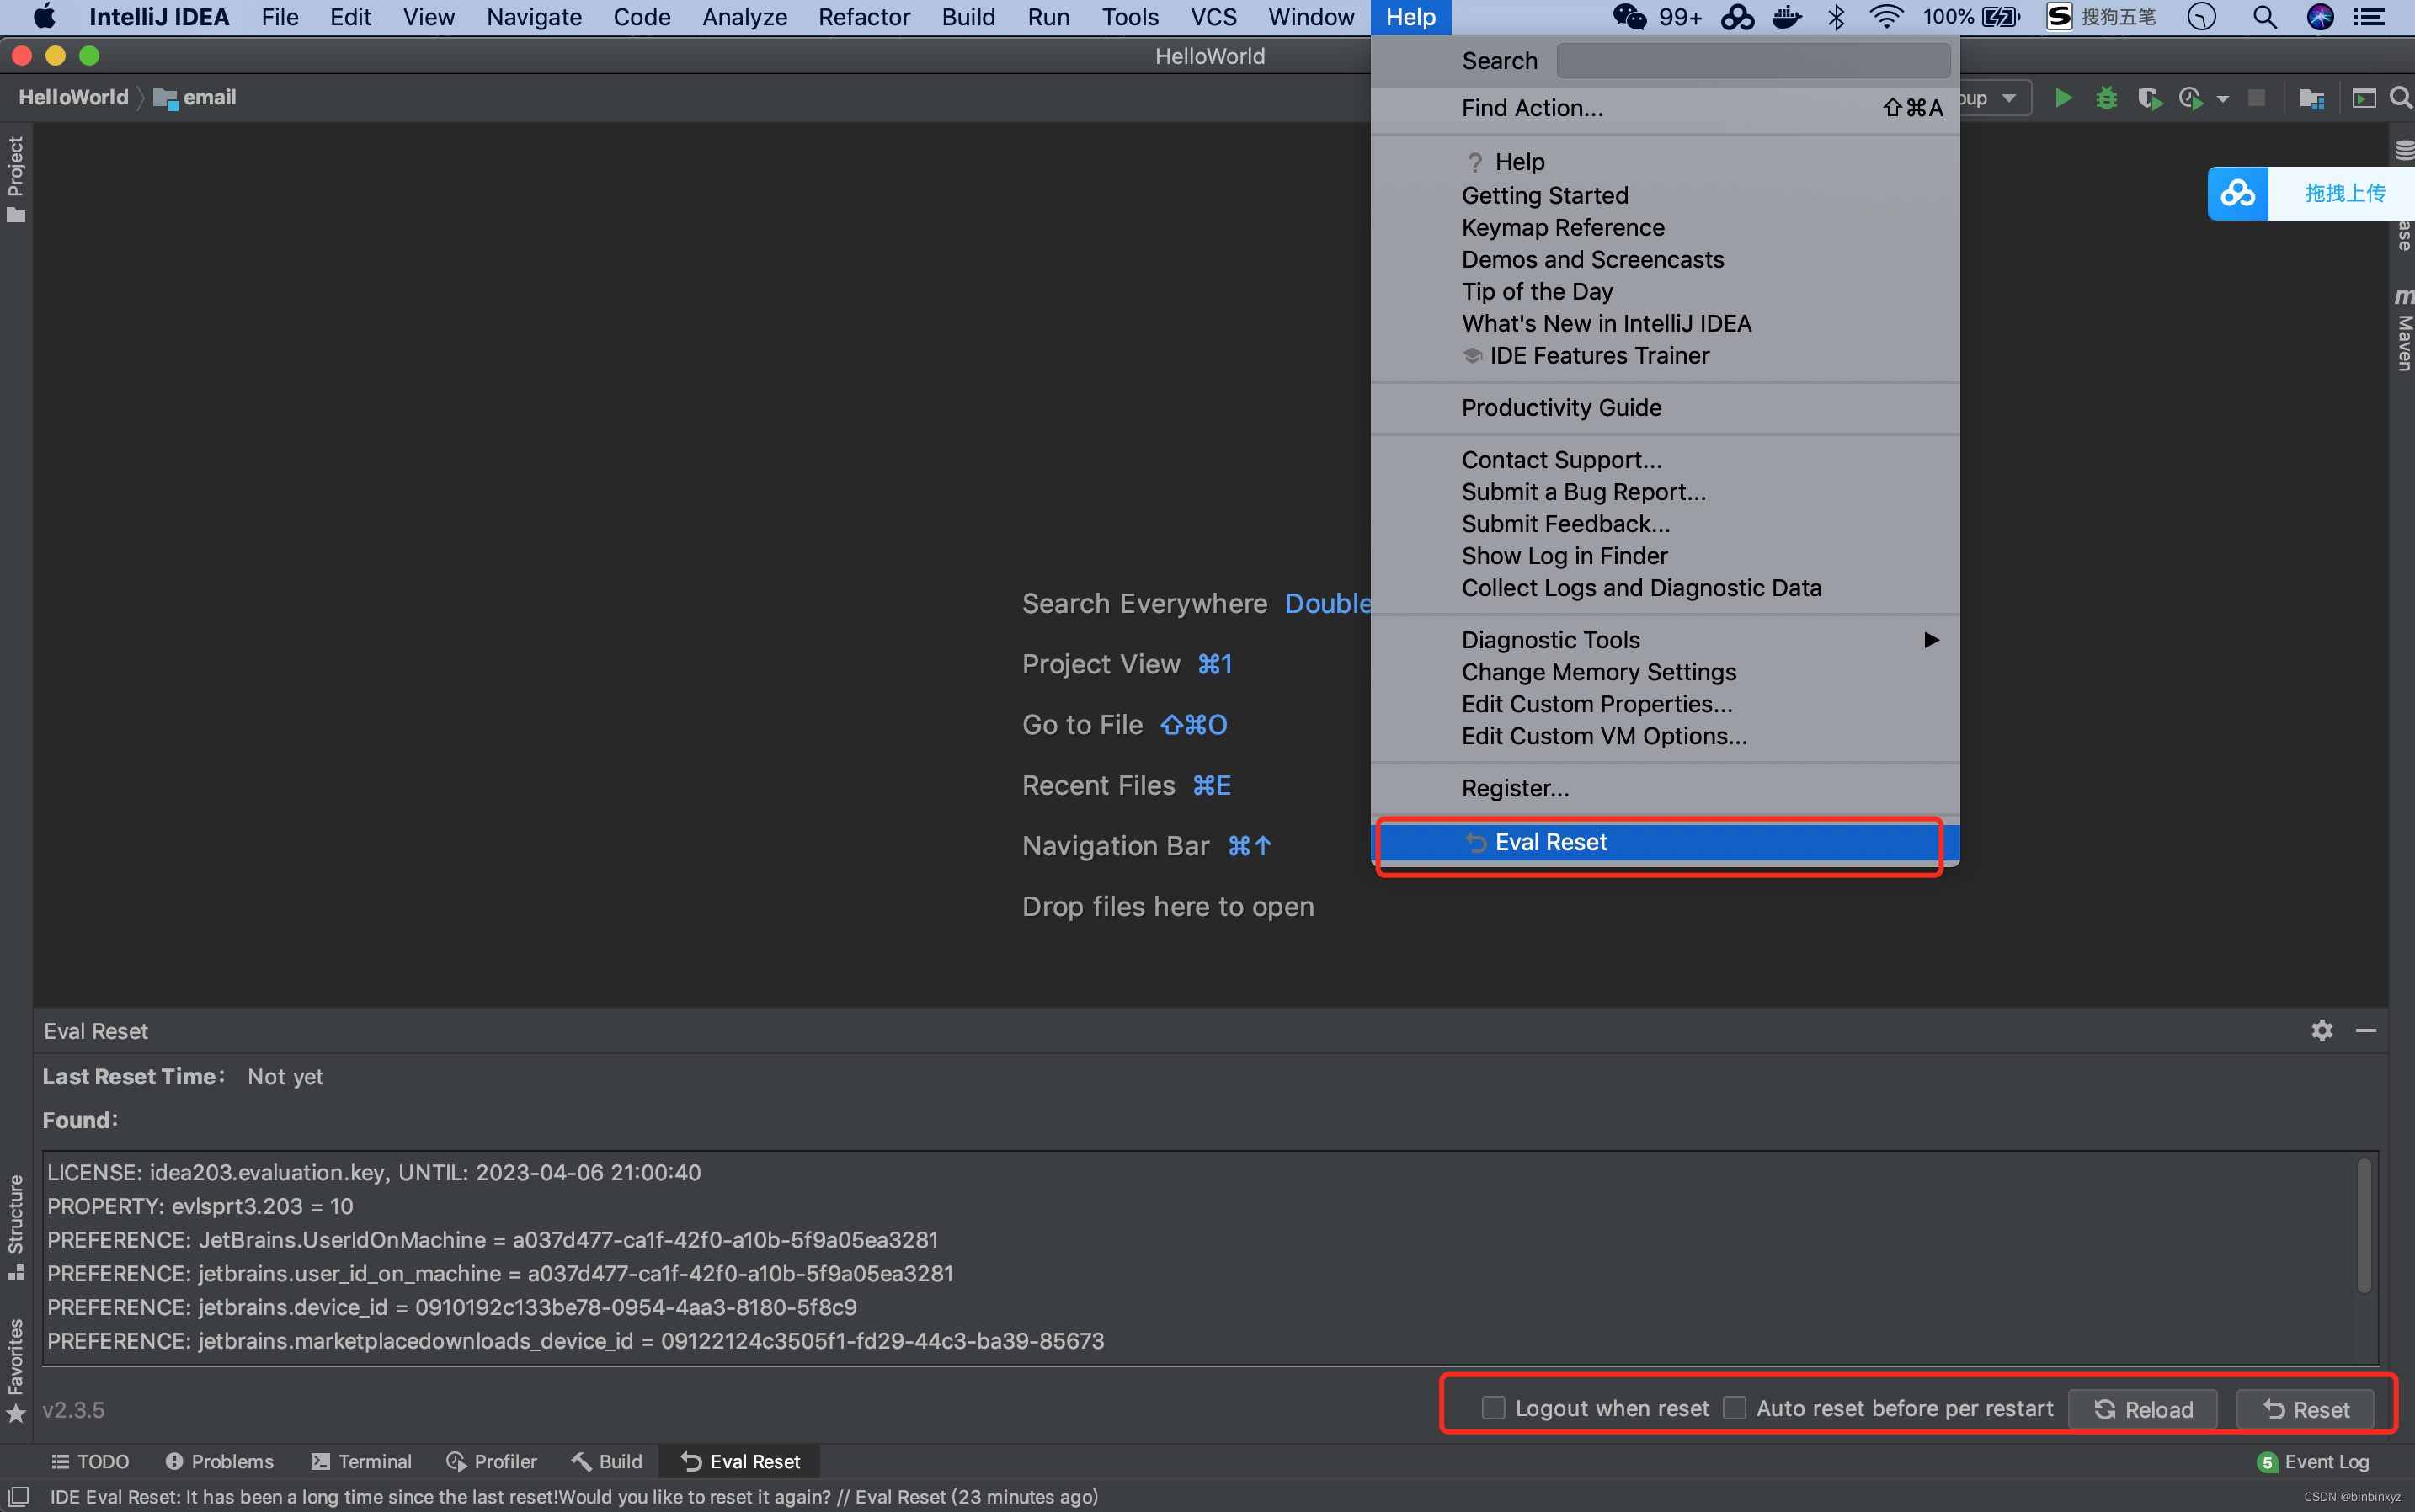Open Project Structure folder icon
This screenshot has height=1512, width=2415.
click(2311, 98)
